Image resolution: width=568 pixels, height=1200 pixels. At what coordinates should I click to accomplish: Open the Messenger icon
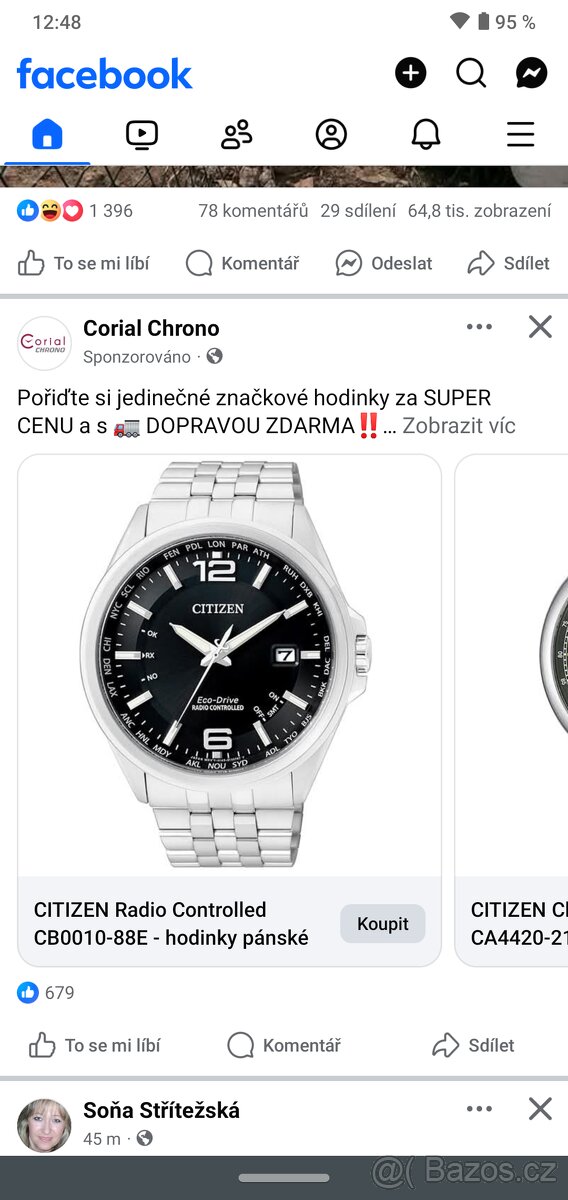[x=531, y=73]
